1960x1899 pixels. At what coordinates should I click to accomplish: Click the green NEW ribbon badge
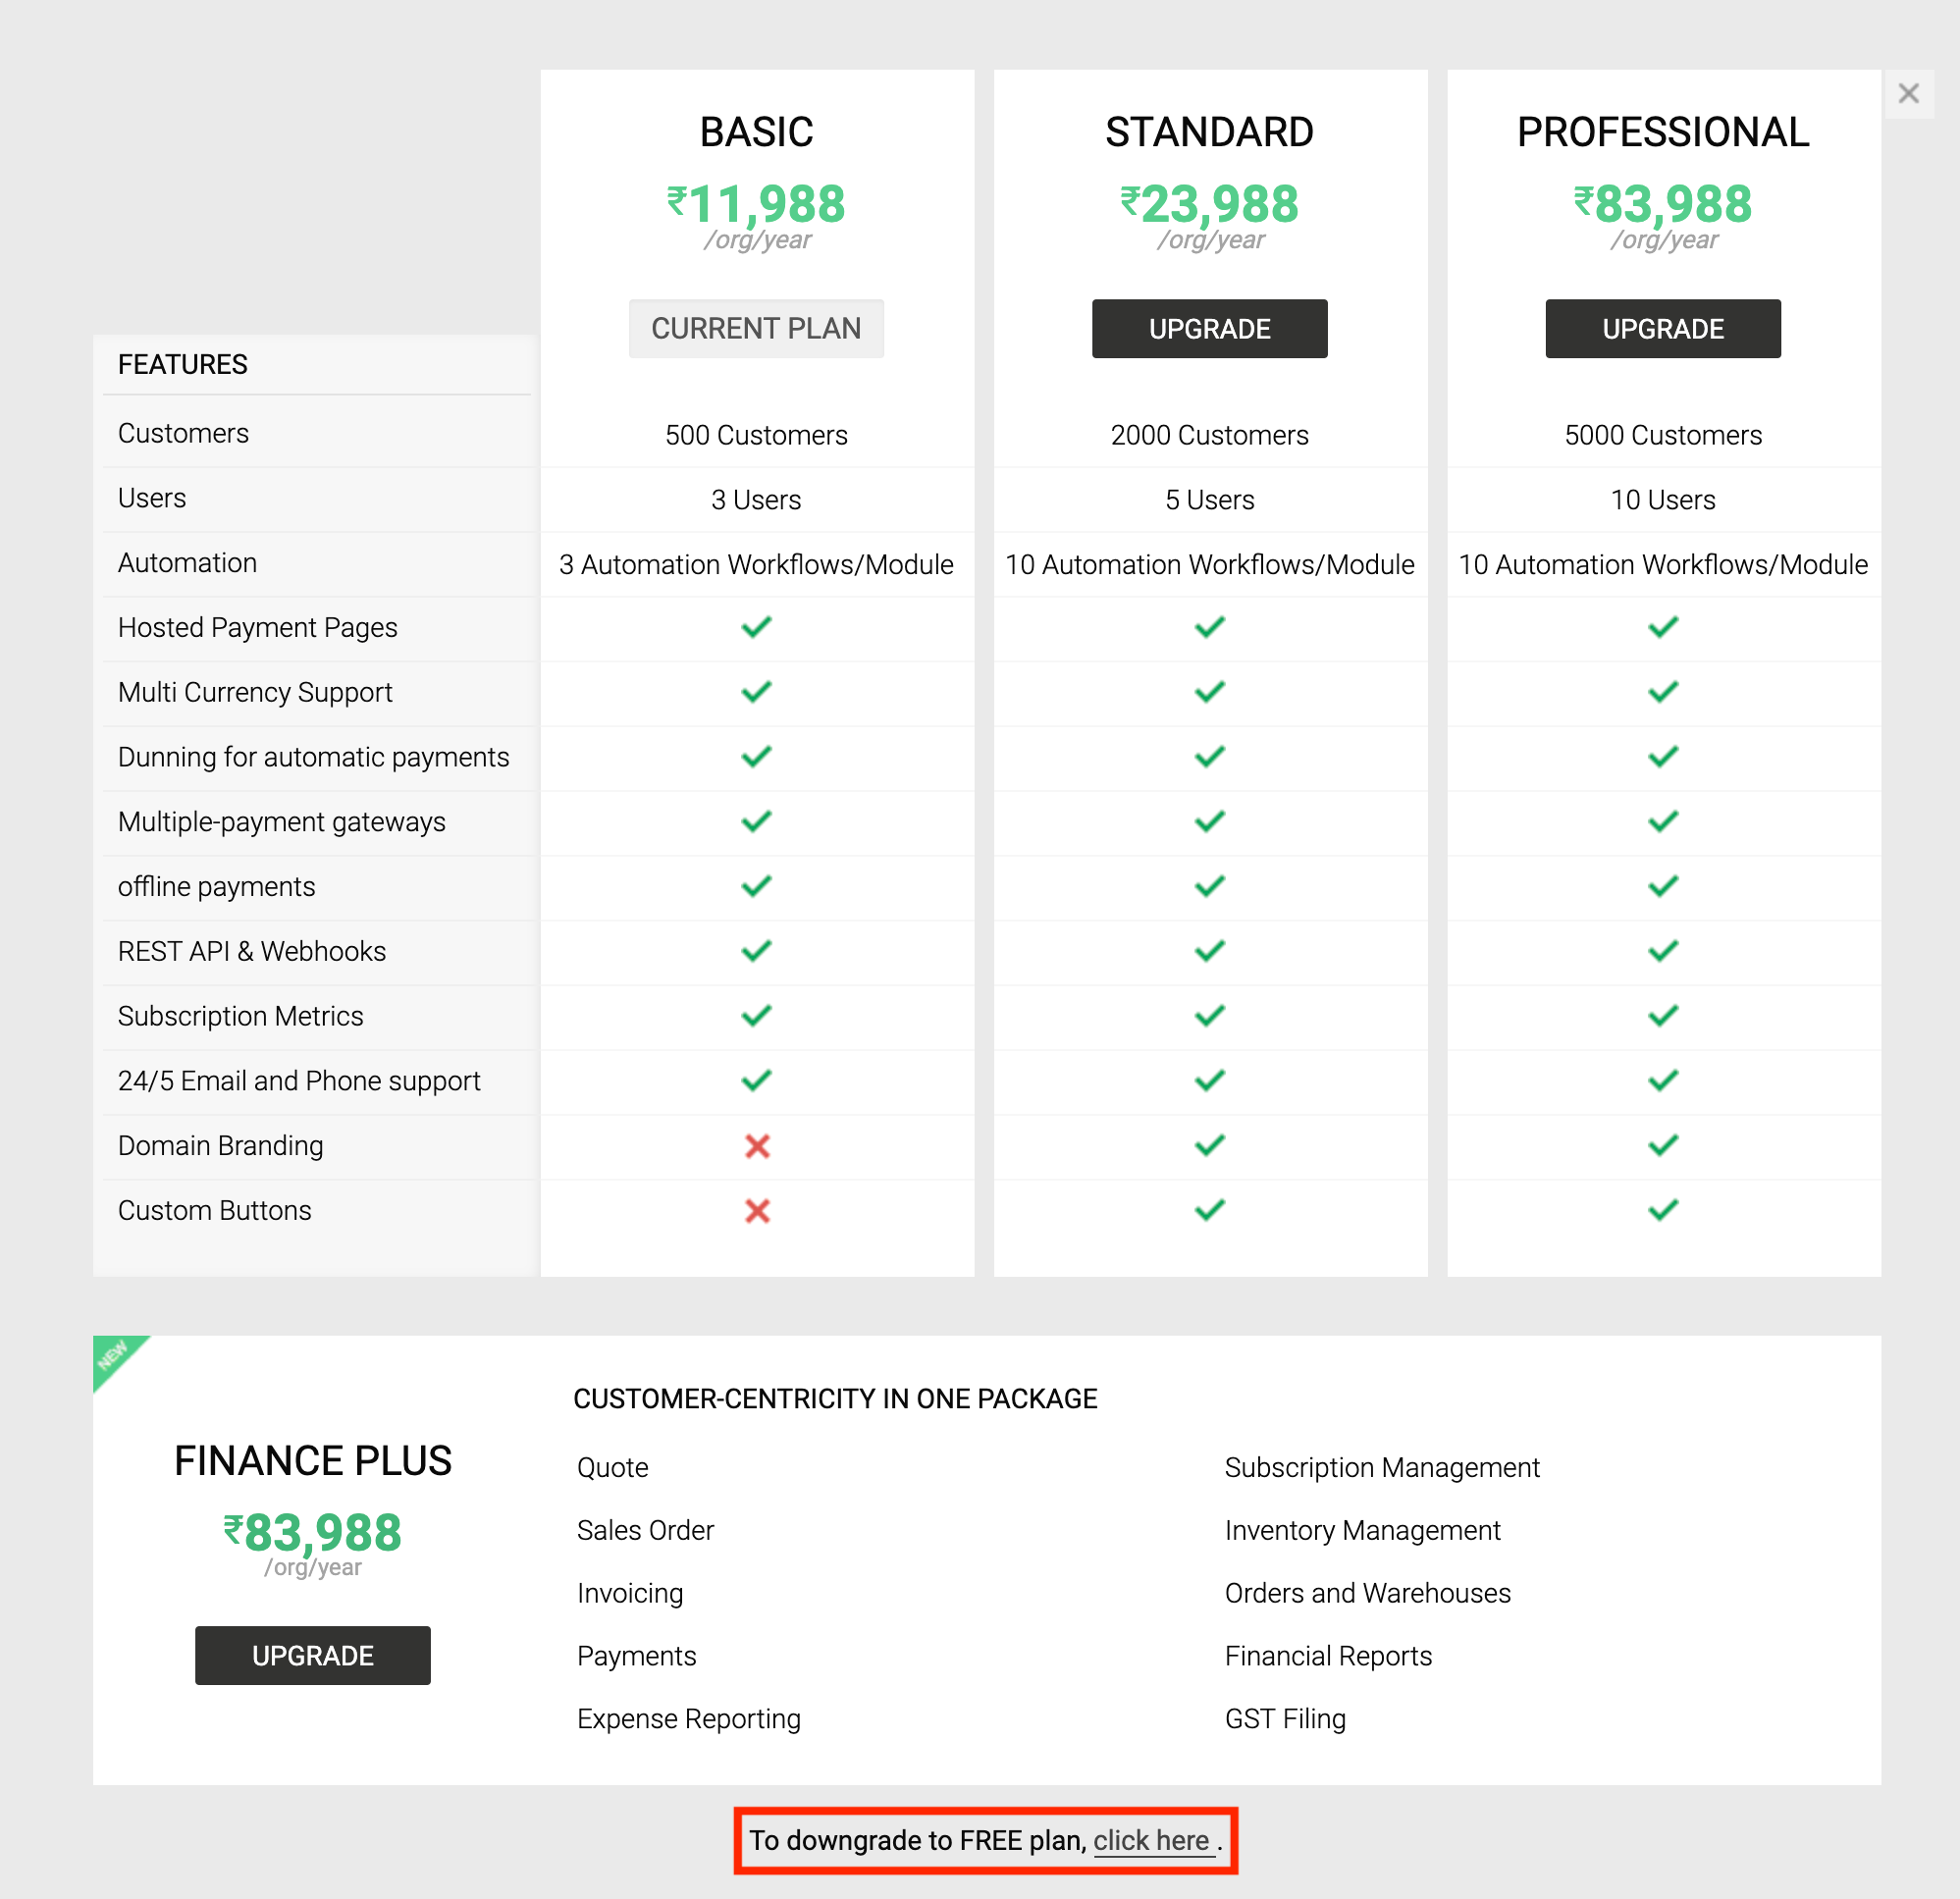113,1355
